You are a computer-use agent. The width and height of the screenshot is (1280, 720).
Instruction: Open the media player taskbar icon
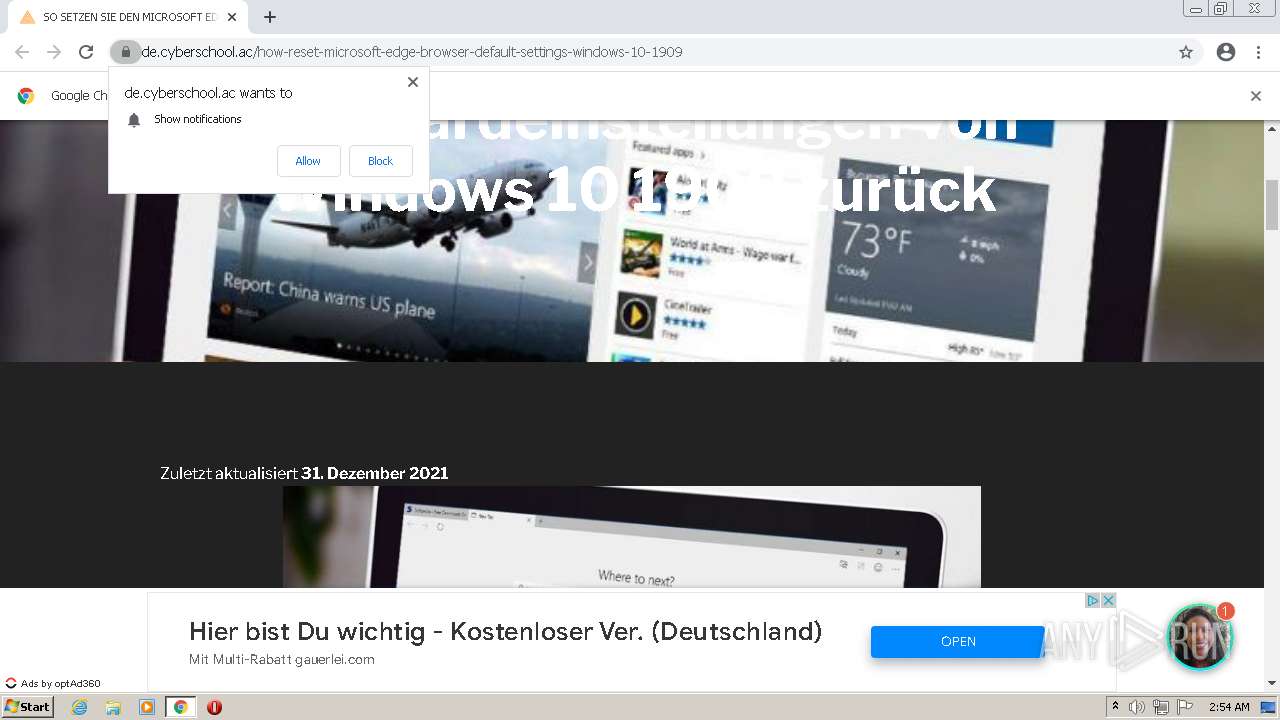(147, 707)
